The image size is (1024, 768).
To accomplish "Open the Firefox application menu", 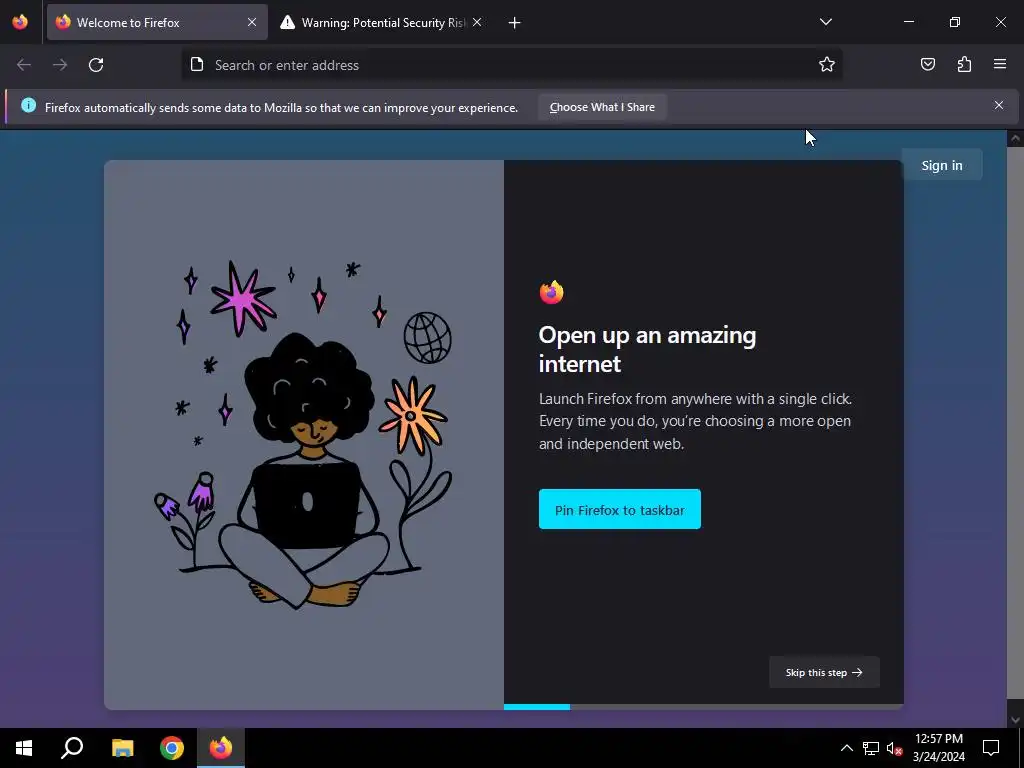I will click(x=1000, y=64).
